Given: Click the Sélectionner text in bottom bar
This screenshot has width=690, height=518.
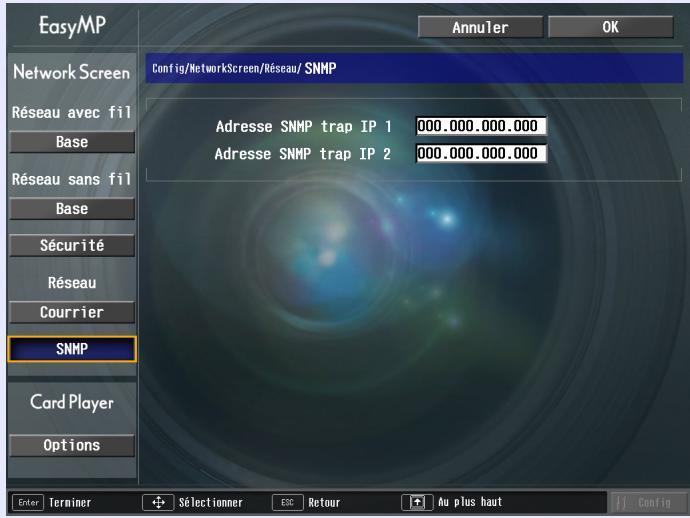Looking at the screenshot, I should (x=211, y=502).
